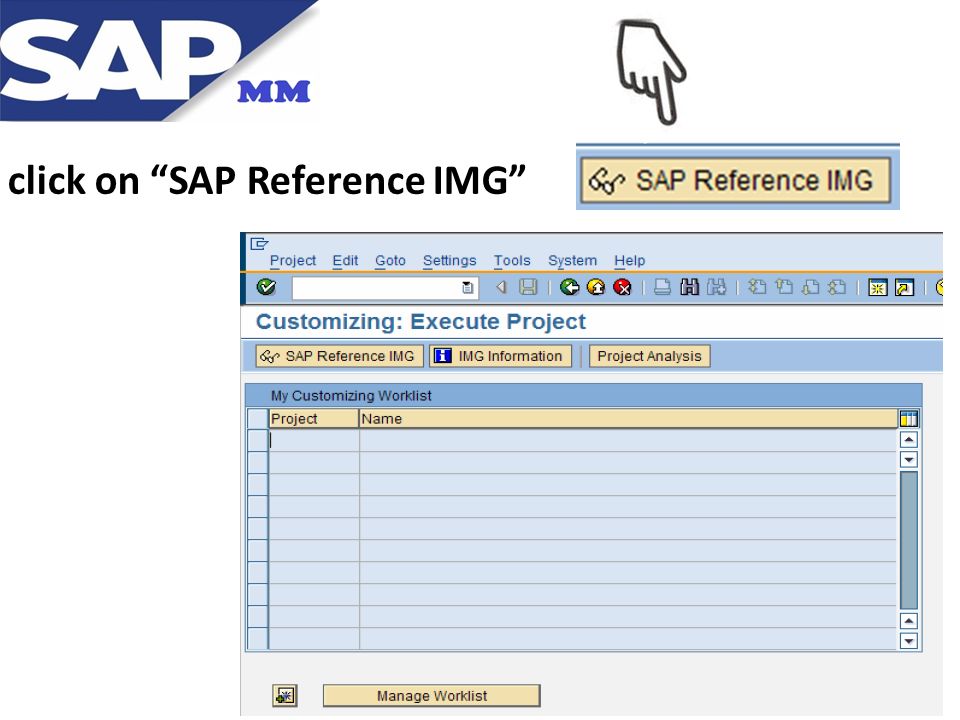The image size is (960, 720).
Task: Click the Project Analysis button
Action: click(x=650, y=356)
